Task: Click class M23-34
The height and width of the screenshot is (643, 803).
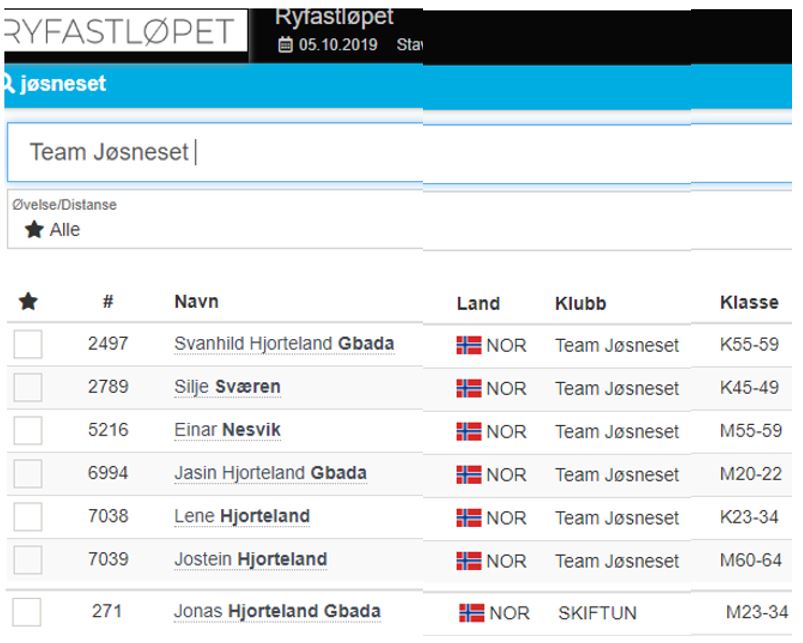Action: click(x=757, y=612)
